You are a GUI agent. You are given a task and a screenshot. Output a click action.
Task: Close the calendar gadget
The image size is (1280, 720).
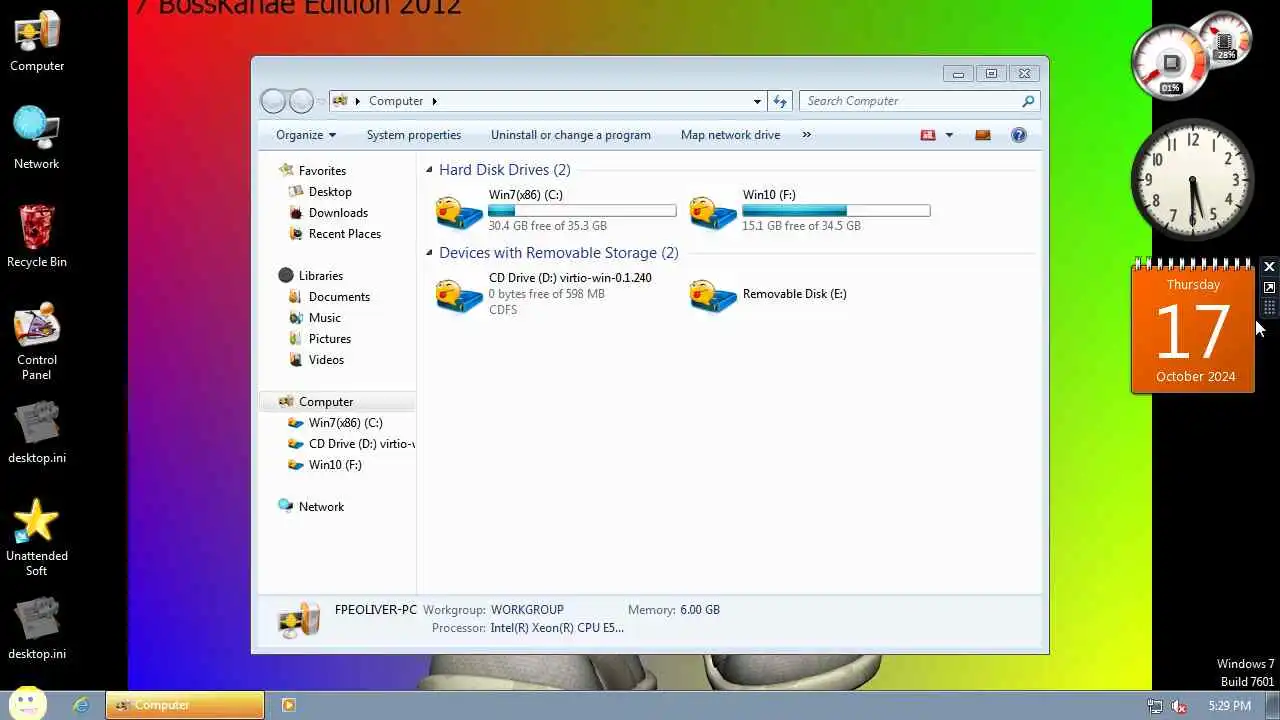(1269, 267)
